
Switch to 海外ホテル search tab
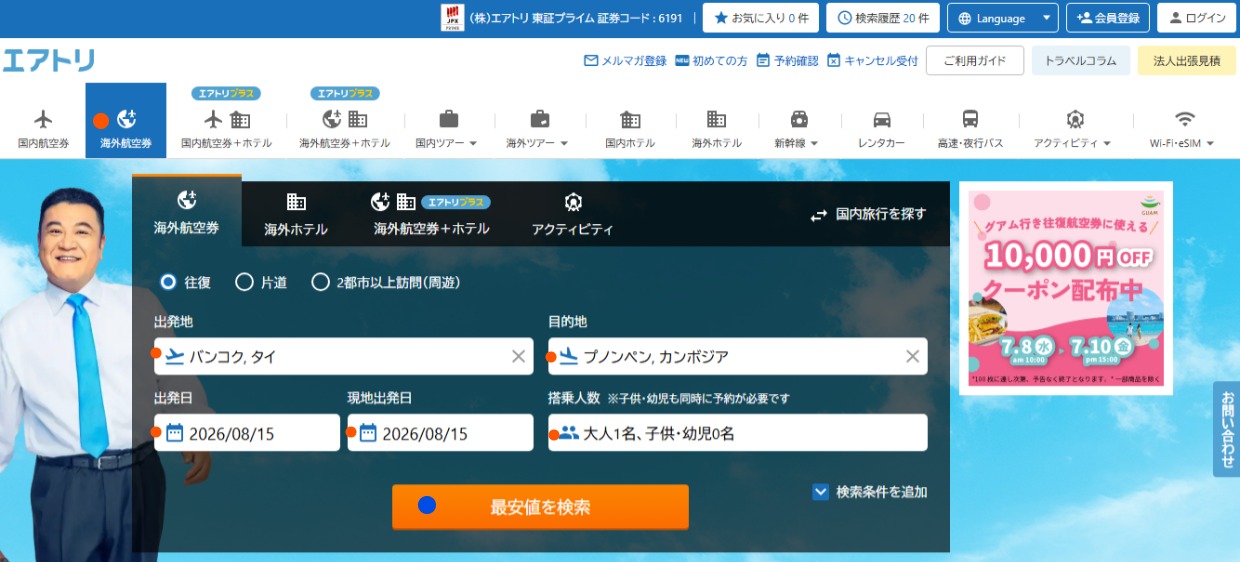pos(296,212)
